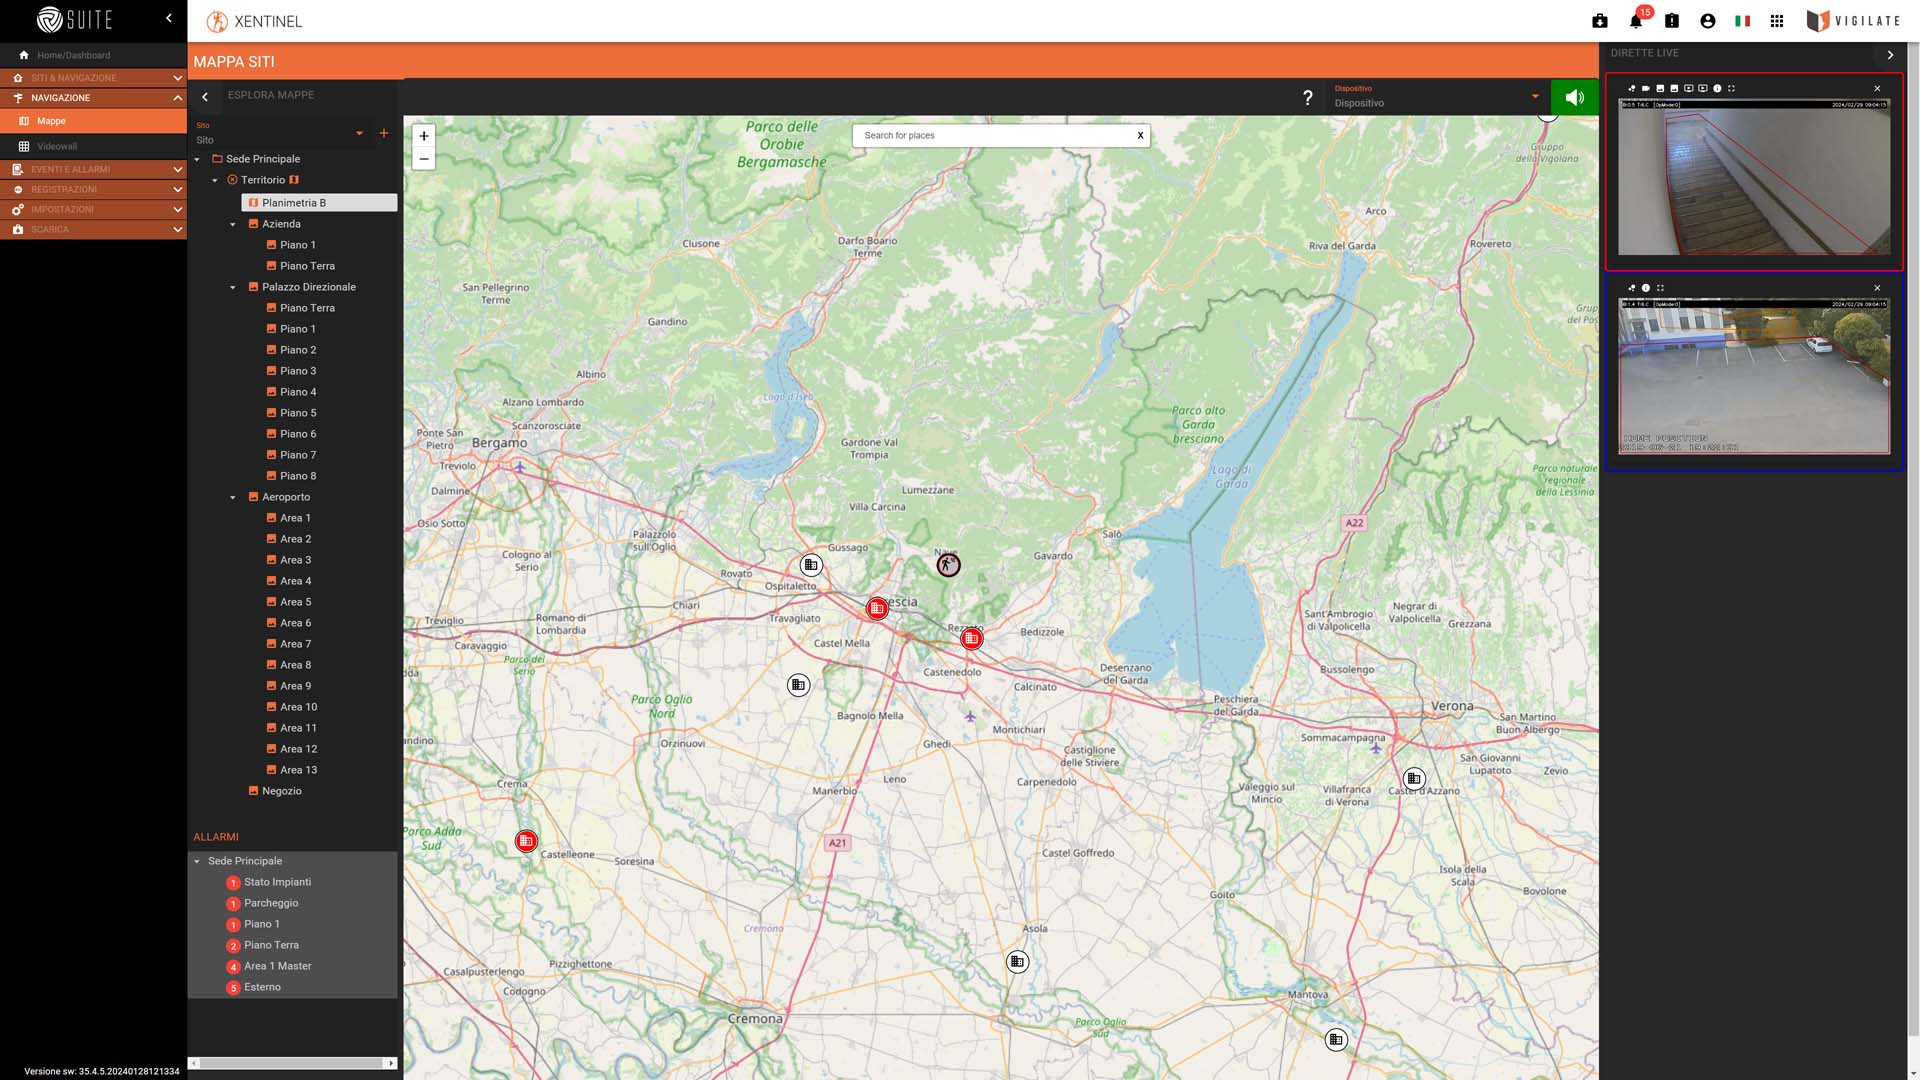The width and height of the screenshot is (1920, 1080).
Task: Collapse the Aeroporto tree node
Action: pyautogui.click(x=233, y=497)
